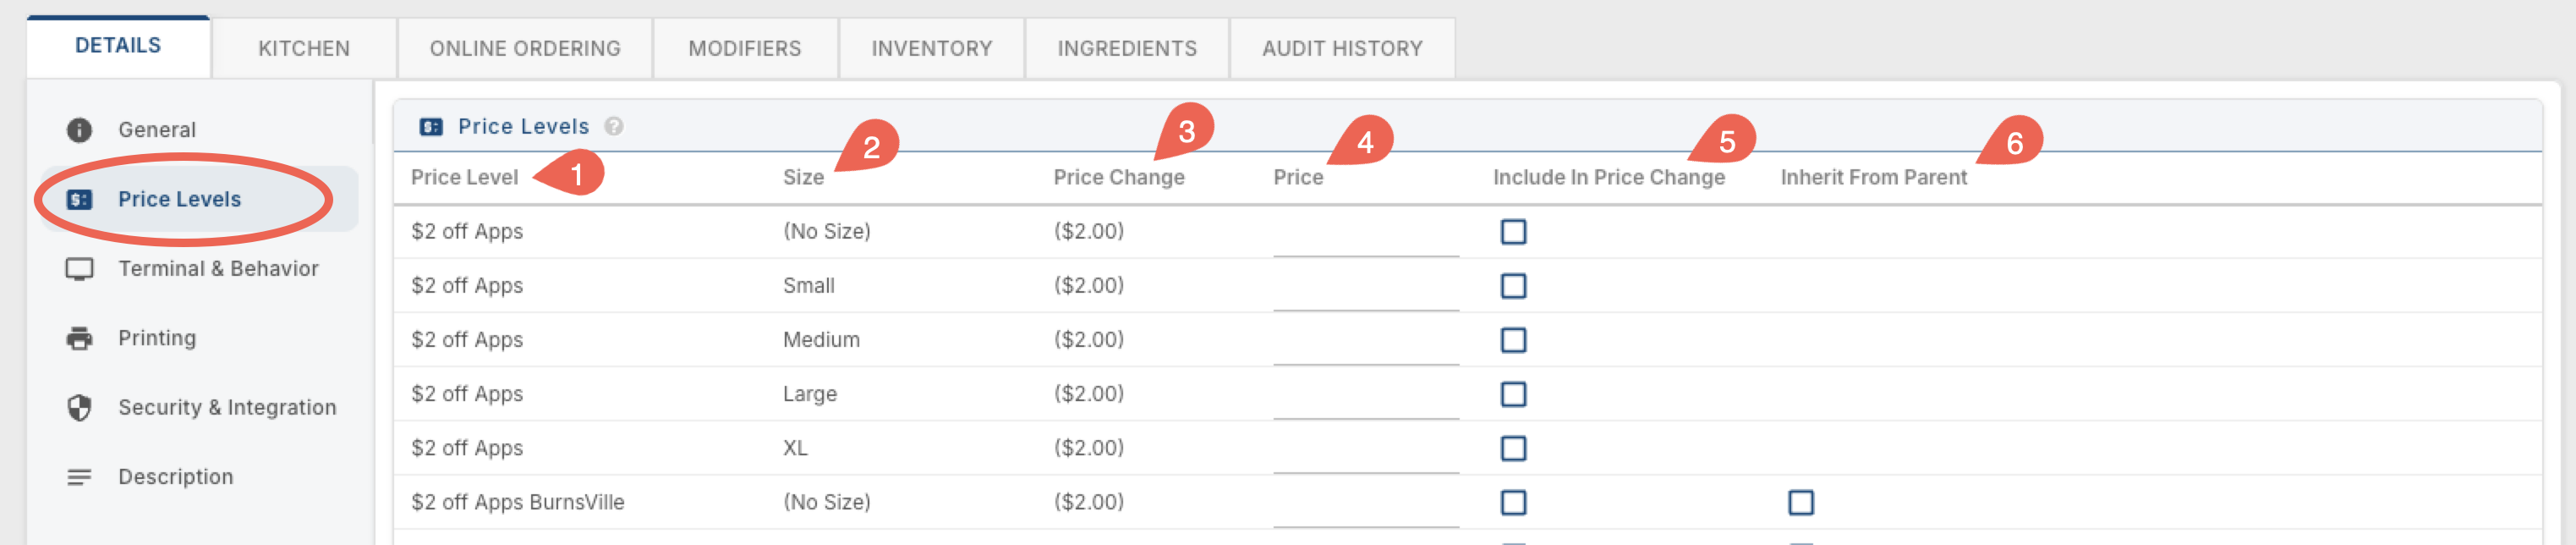The image size is (2576, 545).
Task: Go to the Audit History tab
Action: click(1342, 48)
